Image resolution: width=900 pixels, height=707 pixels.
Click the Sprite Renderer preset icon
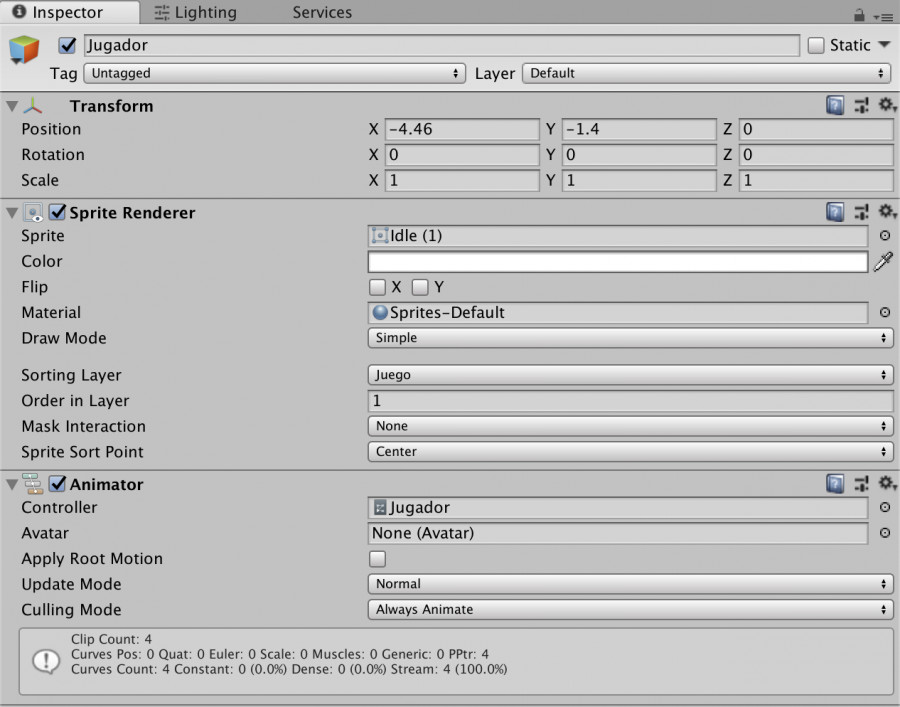(x=862, y=212)
